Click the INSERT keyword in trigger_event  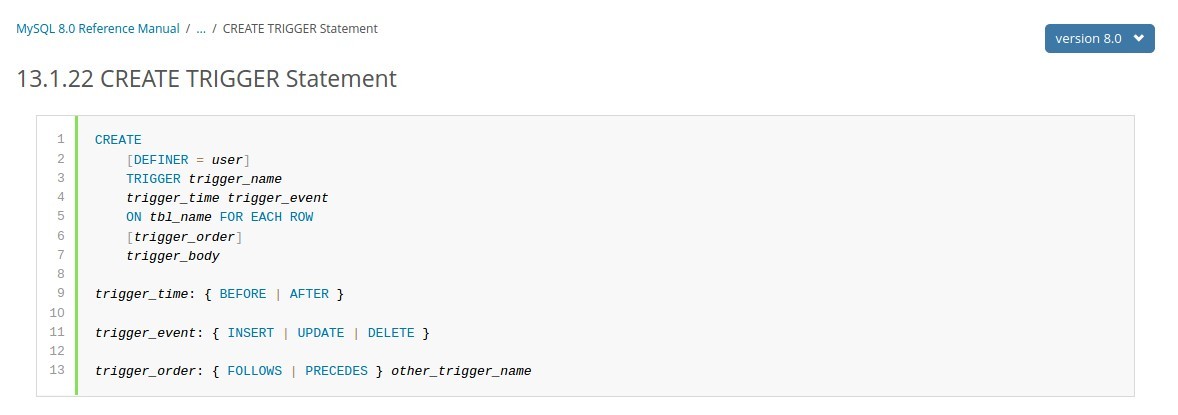tap(250, 332)
